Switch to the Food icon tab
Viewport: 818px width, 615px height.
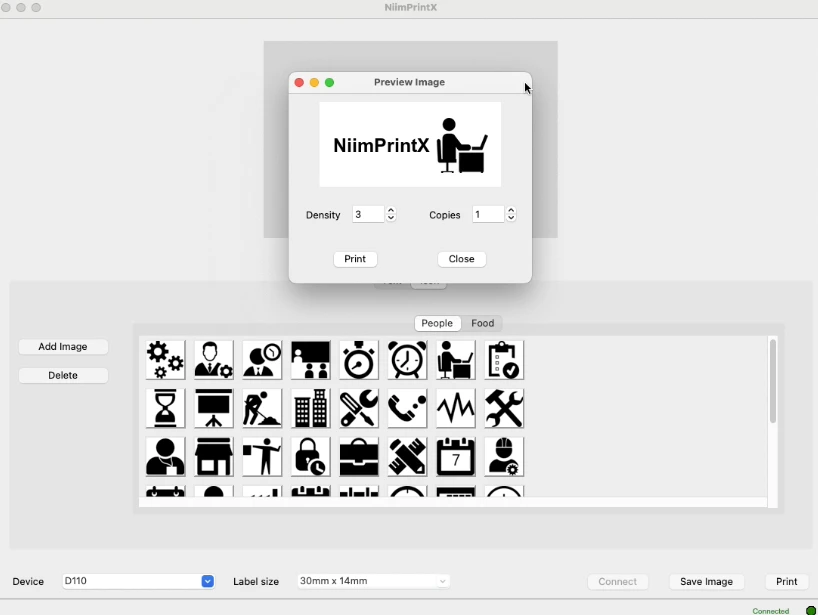tap(483, 323)
